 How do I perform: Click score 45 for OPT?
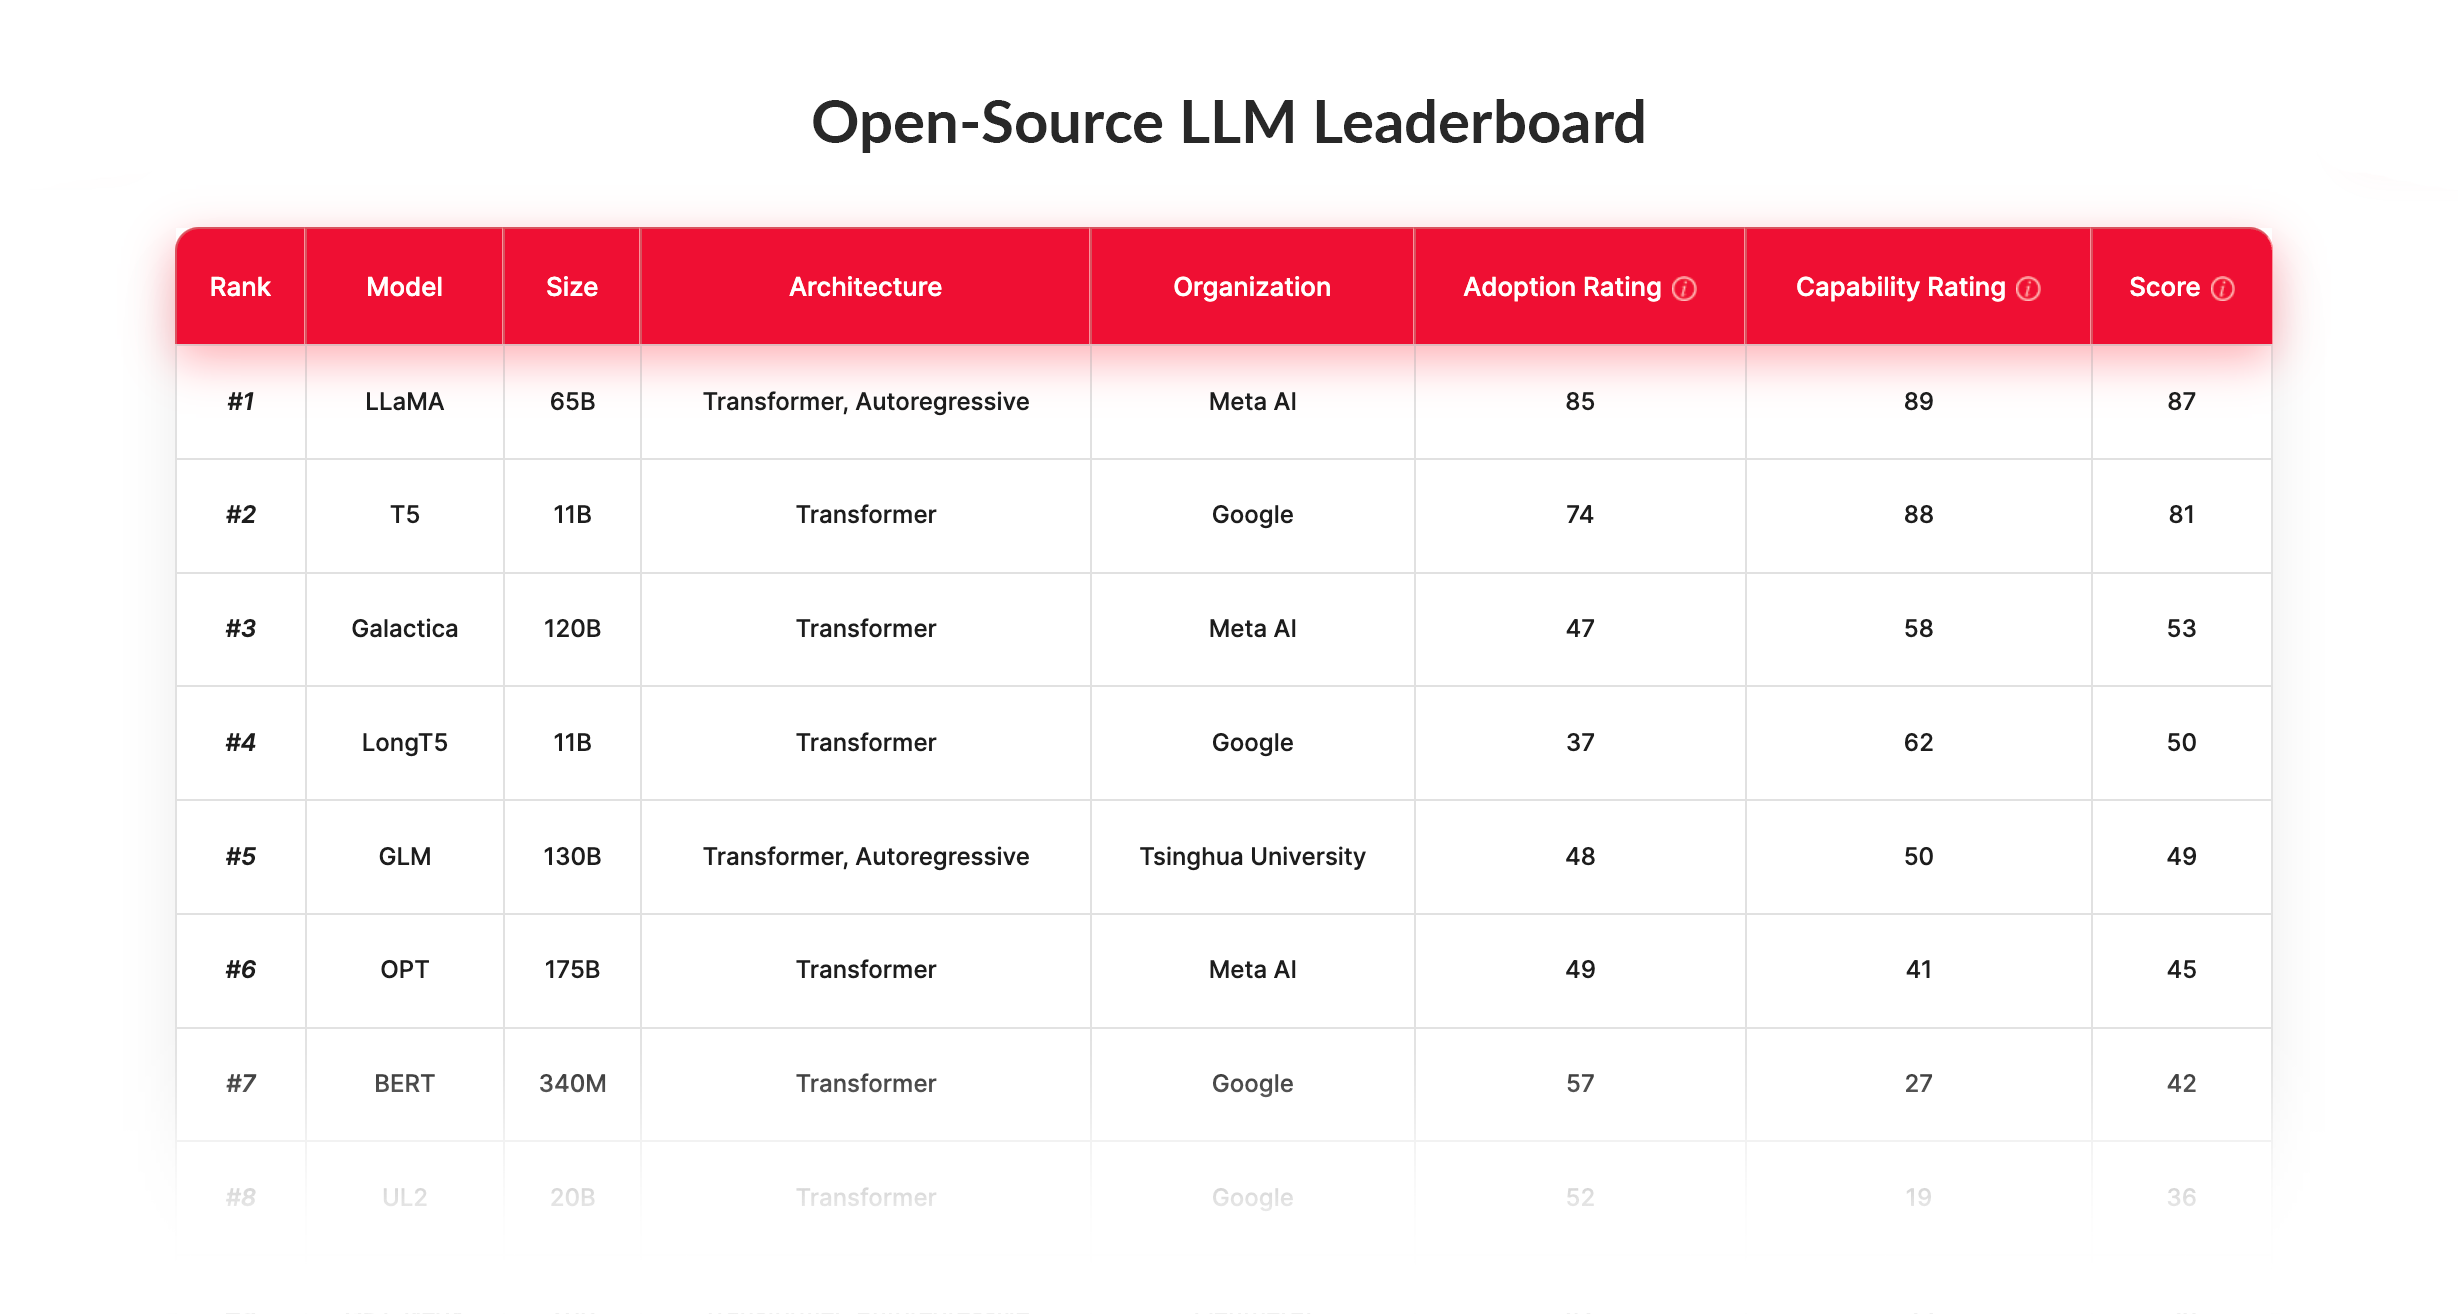pos(2181,969)
